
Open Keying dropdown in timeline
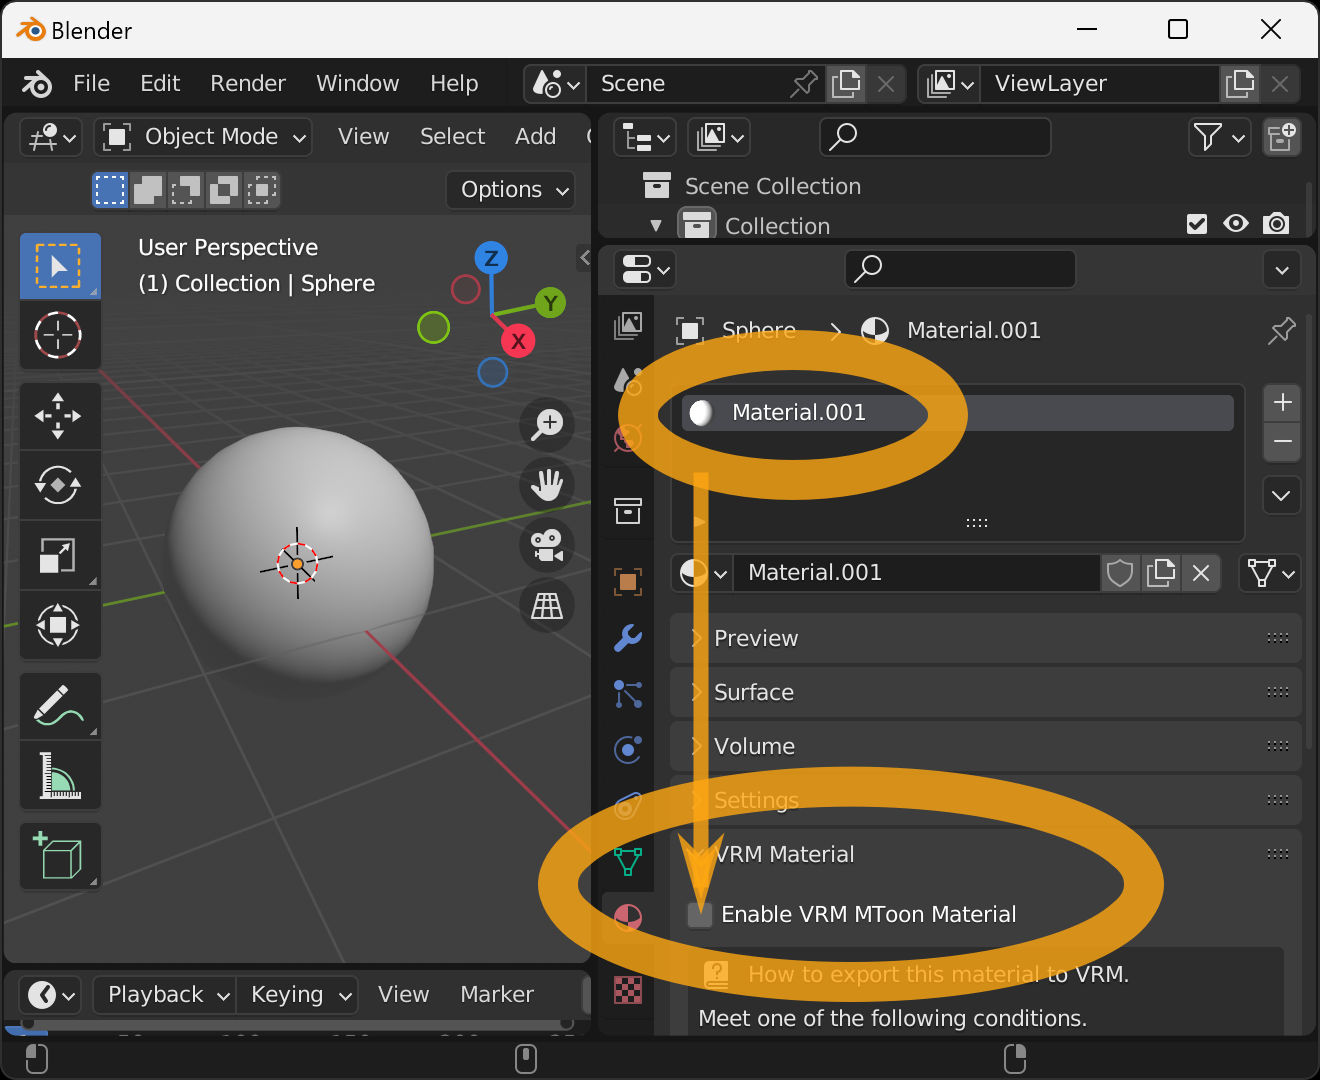click(297, 995)
